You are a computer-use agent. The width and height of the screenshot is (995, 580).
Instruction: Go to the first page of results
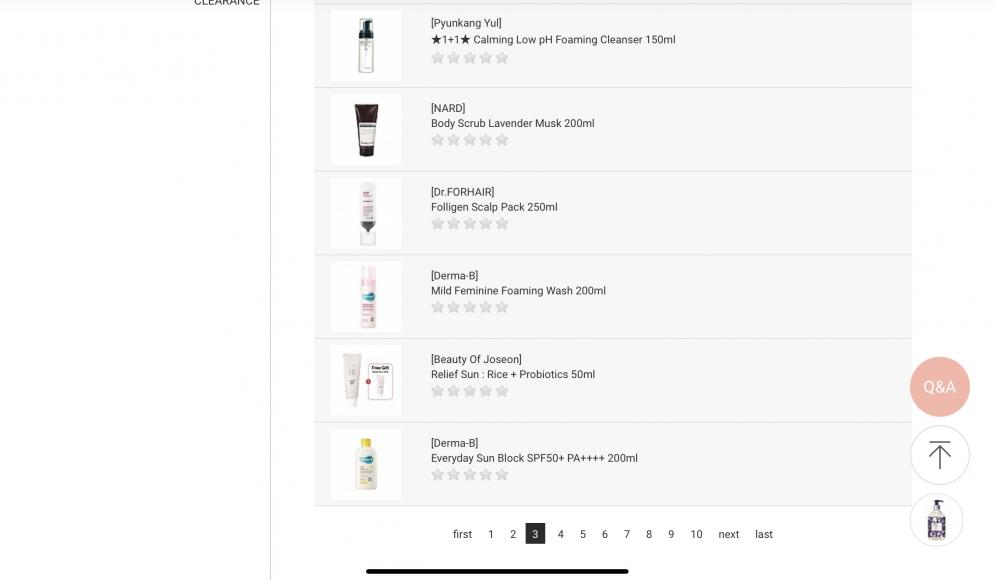(x=462, y=534)
